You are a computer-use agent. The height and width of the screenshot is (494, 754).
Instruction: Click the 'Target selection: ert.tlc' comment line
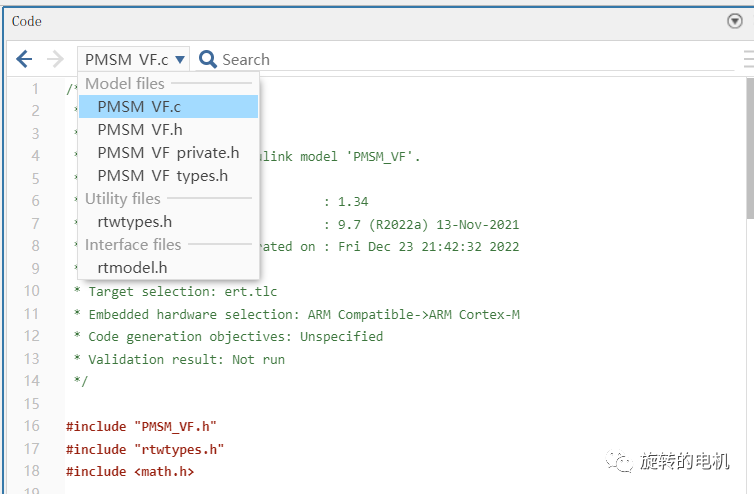click(x=176, y=291)
